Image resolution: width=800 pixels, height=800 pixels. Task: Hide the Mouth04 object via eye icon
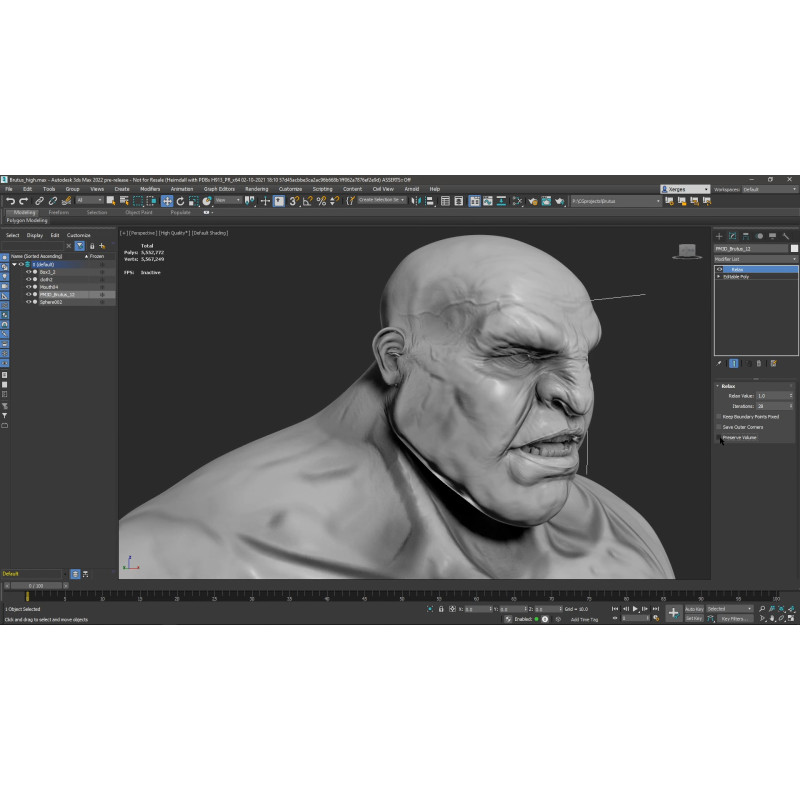tap(28, 287)
